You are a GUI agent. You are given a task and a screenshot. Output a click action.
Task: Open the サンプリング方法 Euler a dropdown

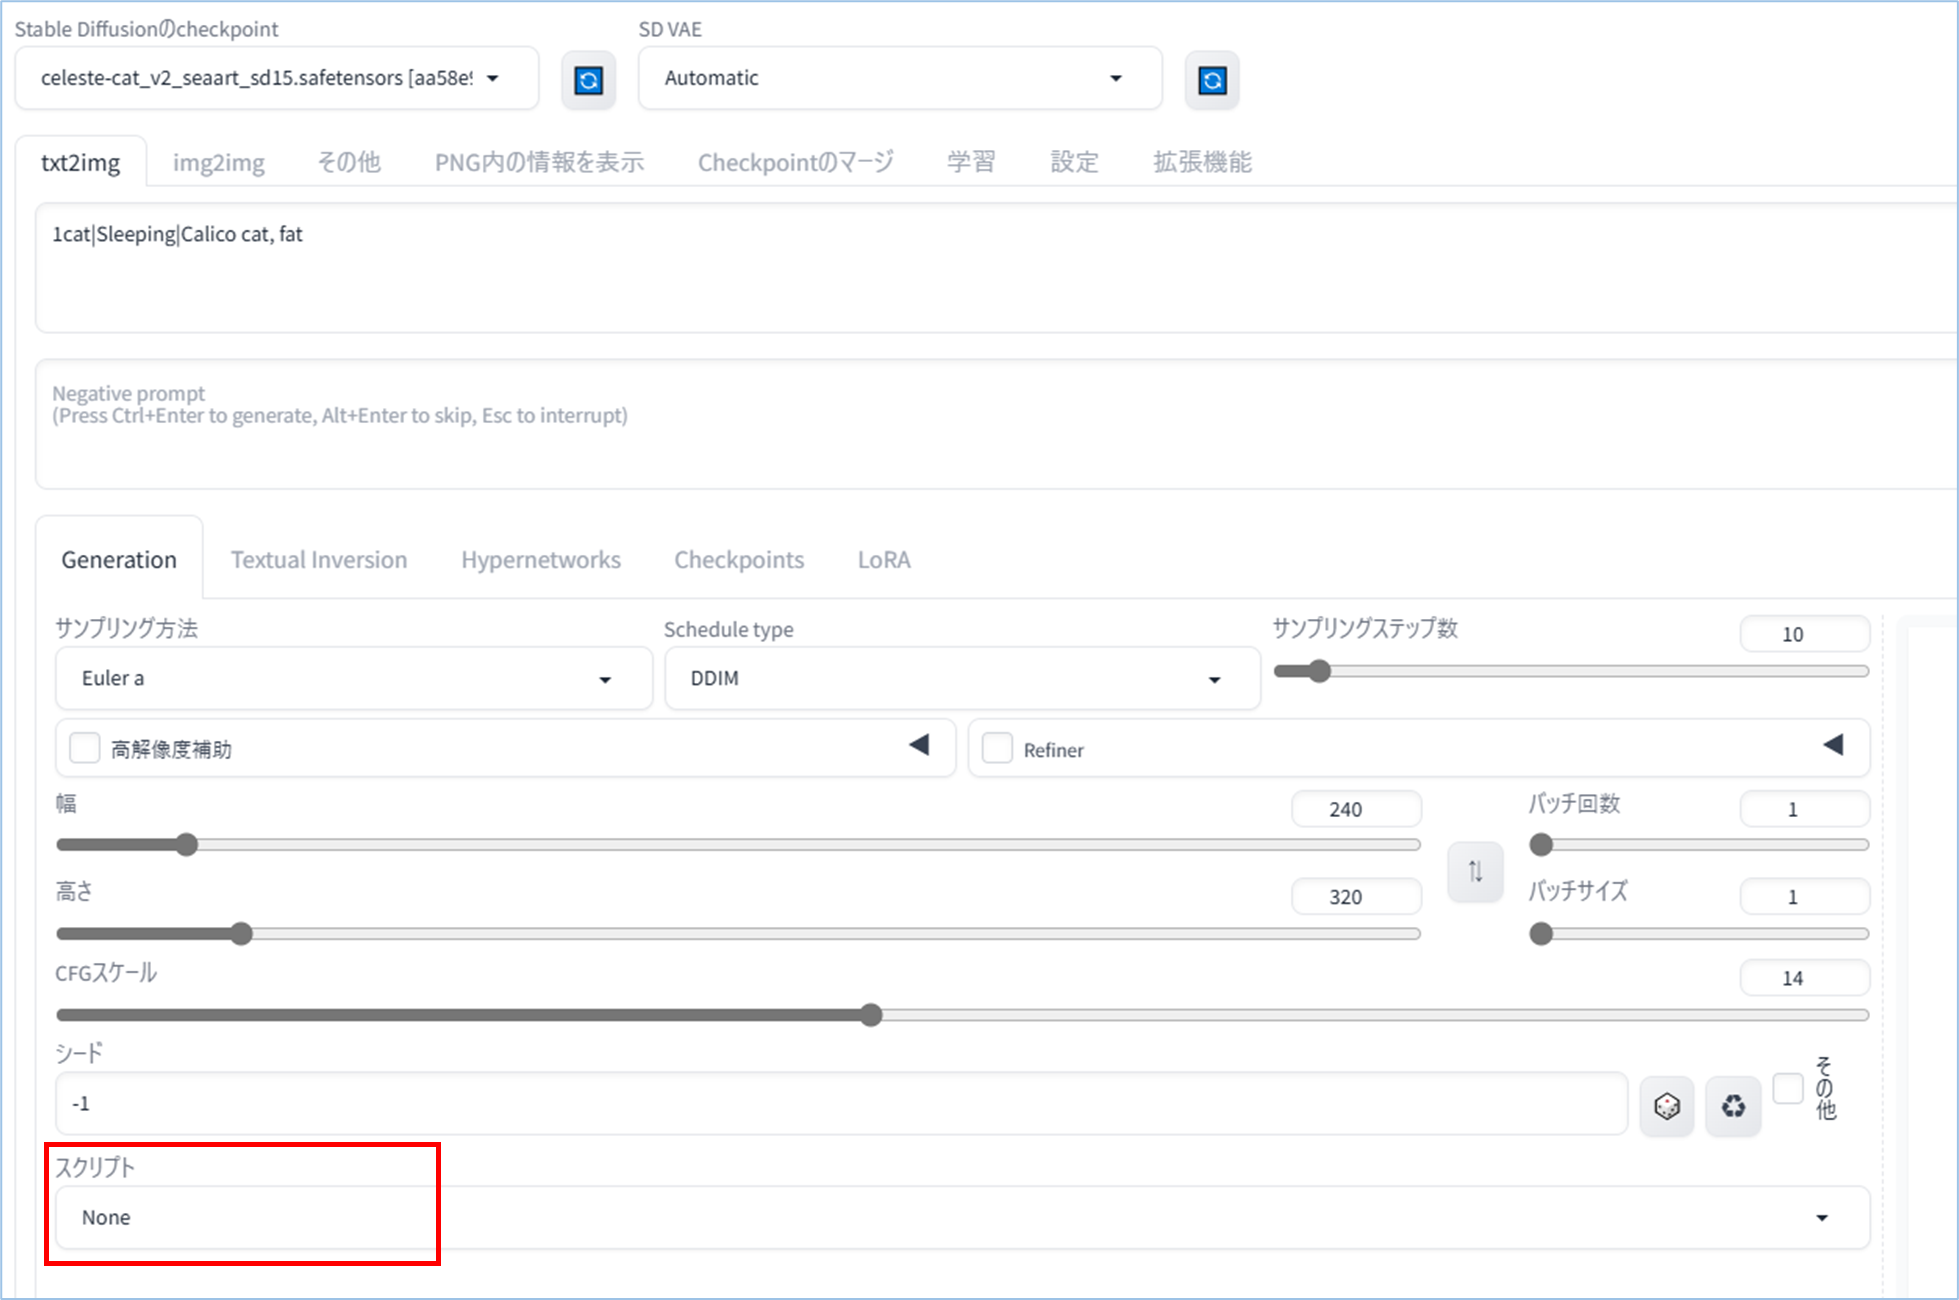(353, 678)
